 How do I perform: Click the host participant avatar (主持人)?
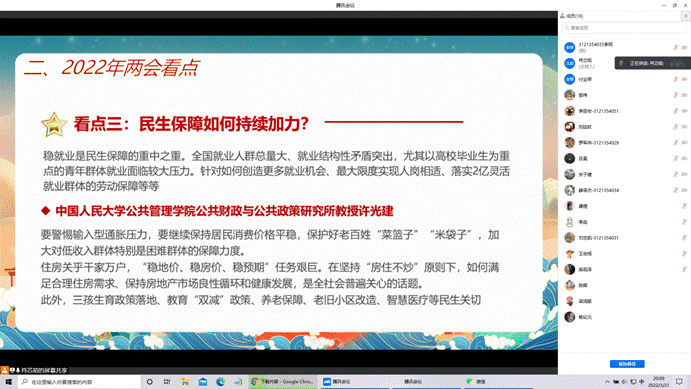(569, 63)
